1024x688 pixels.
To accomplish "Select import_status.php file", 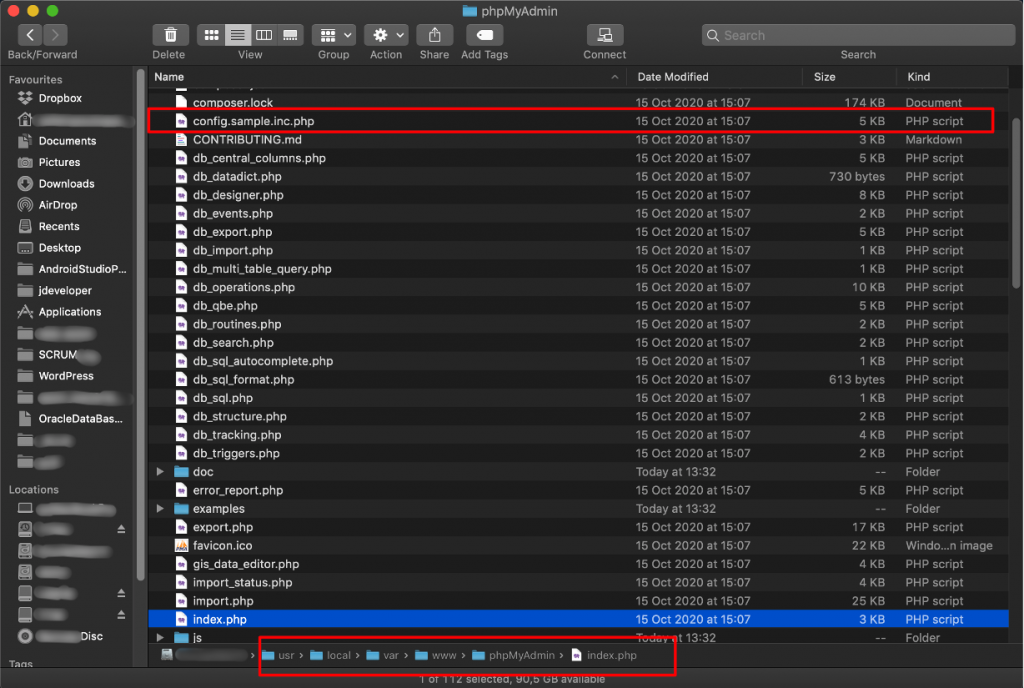I will (579, 582).
